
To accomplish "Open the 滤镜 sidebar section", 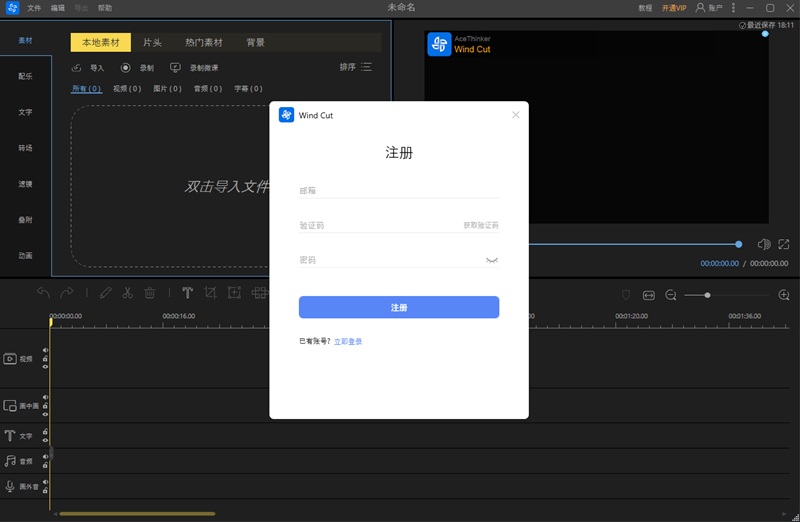I will (25, 184).
